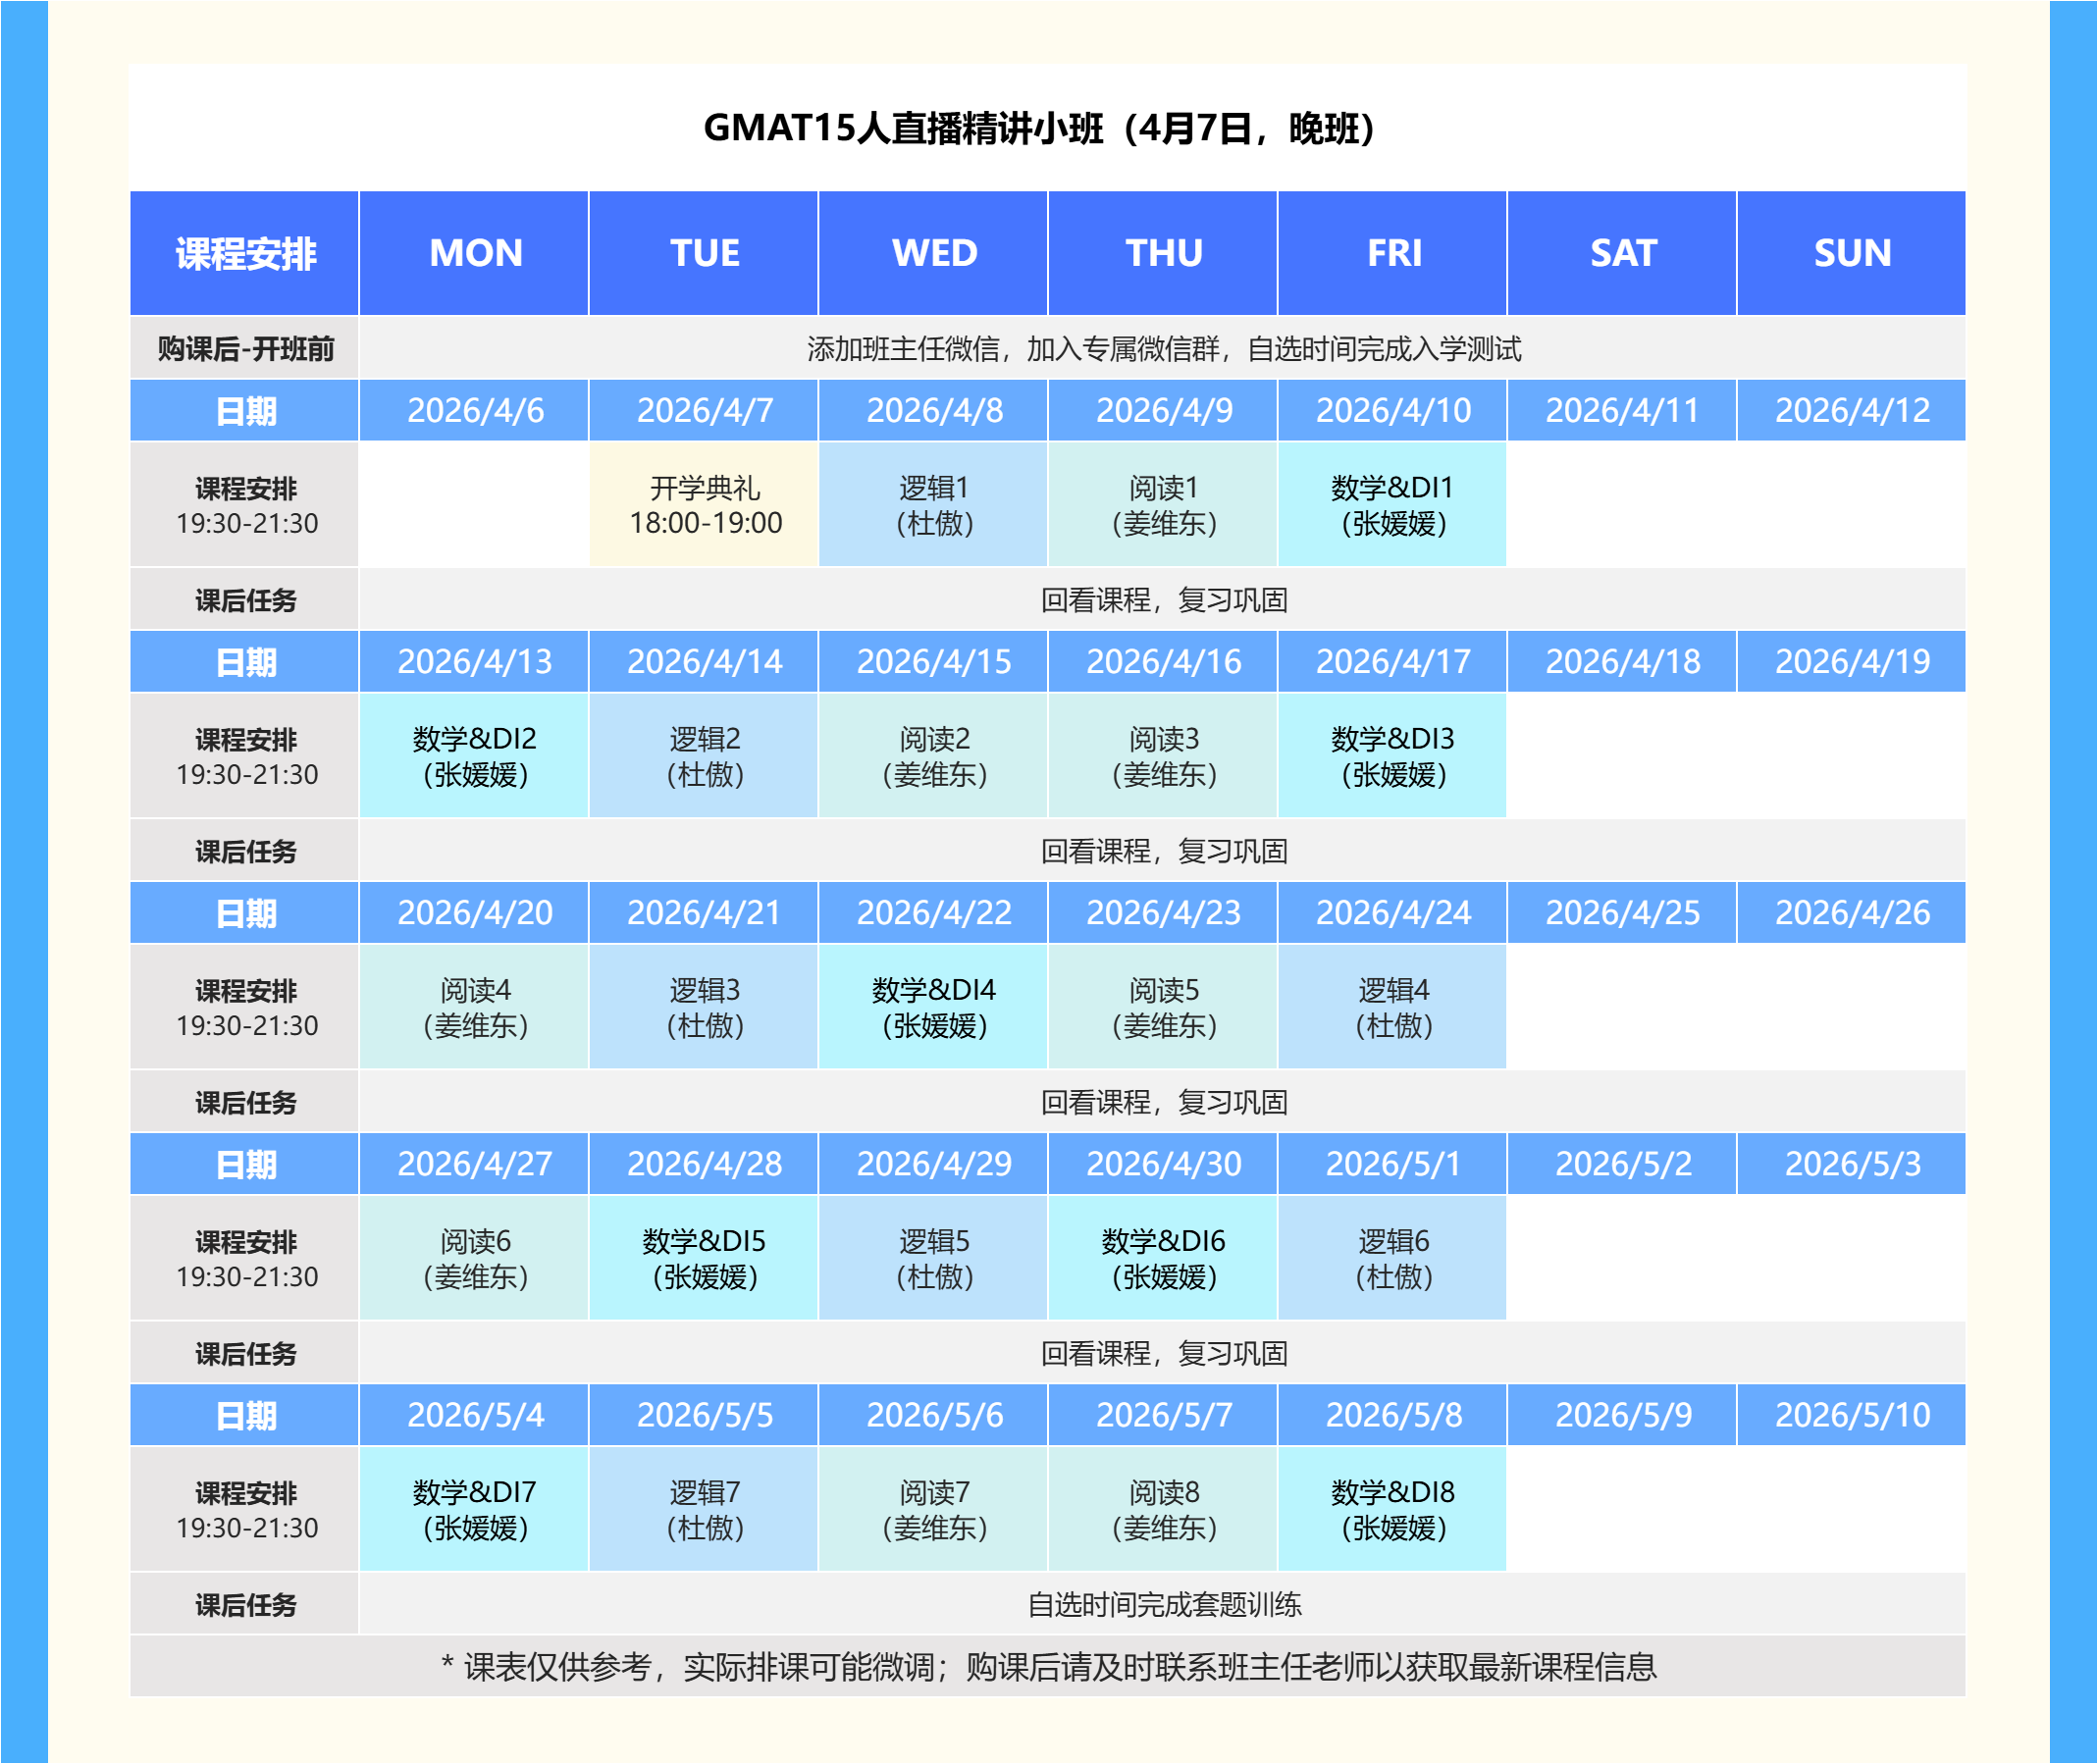Viewport: 2098px width, 1764px height.
Task: Select date cell 2026/5/1
Action: pos(1392,1163)
